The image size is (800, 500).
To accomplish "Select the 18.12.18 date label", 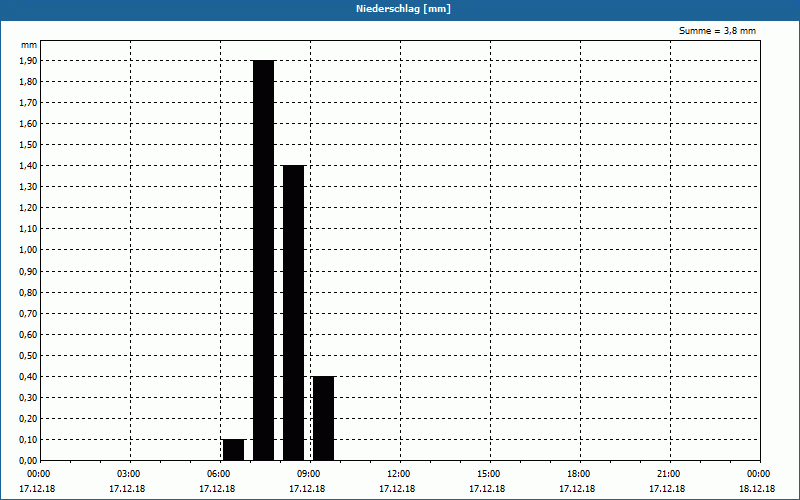I will [x=757, y=489].
